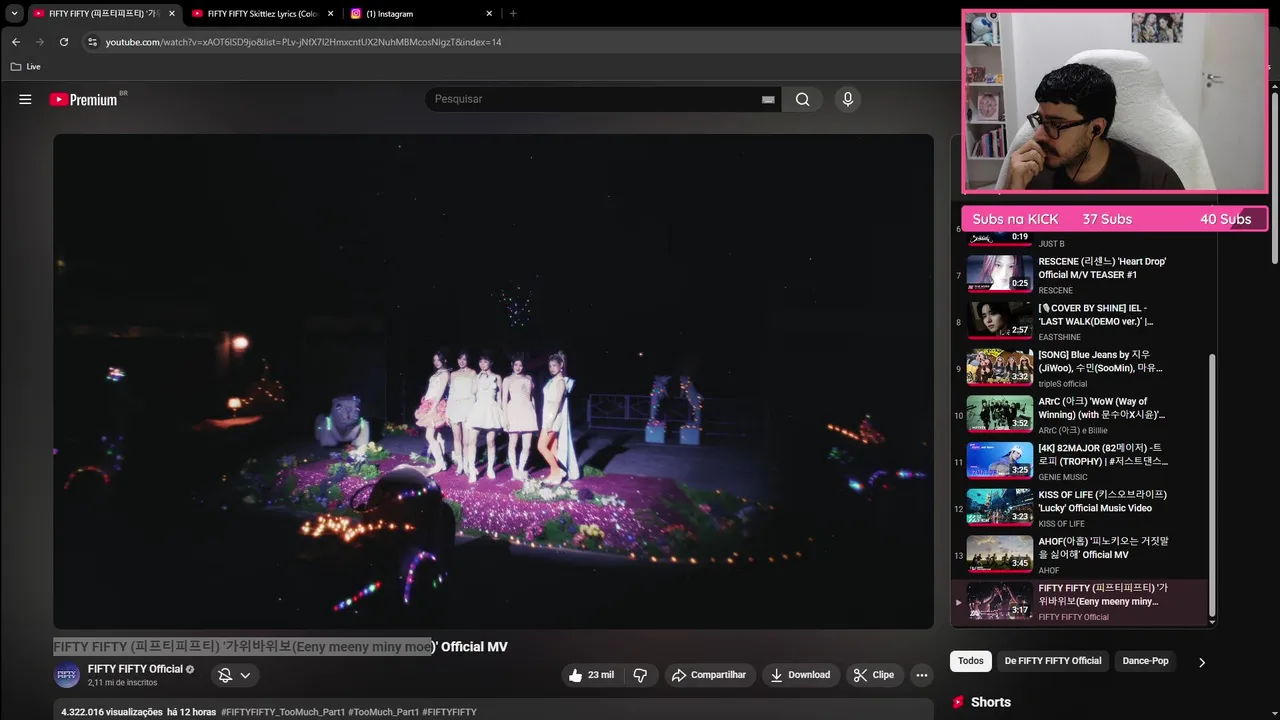Select currently playing FIFTY FIFTY playlist item

pos(1078,602)
